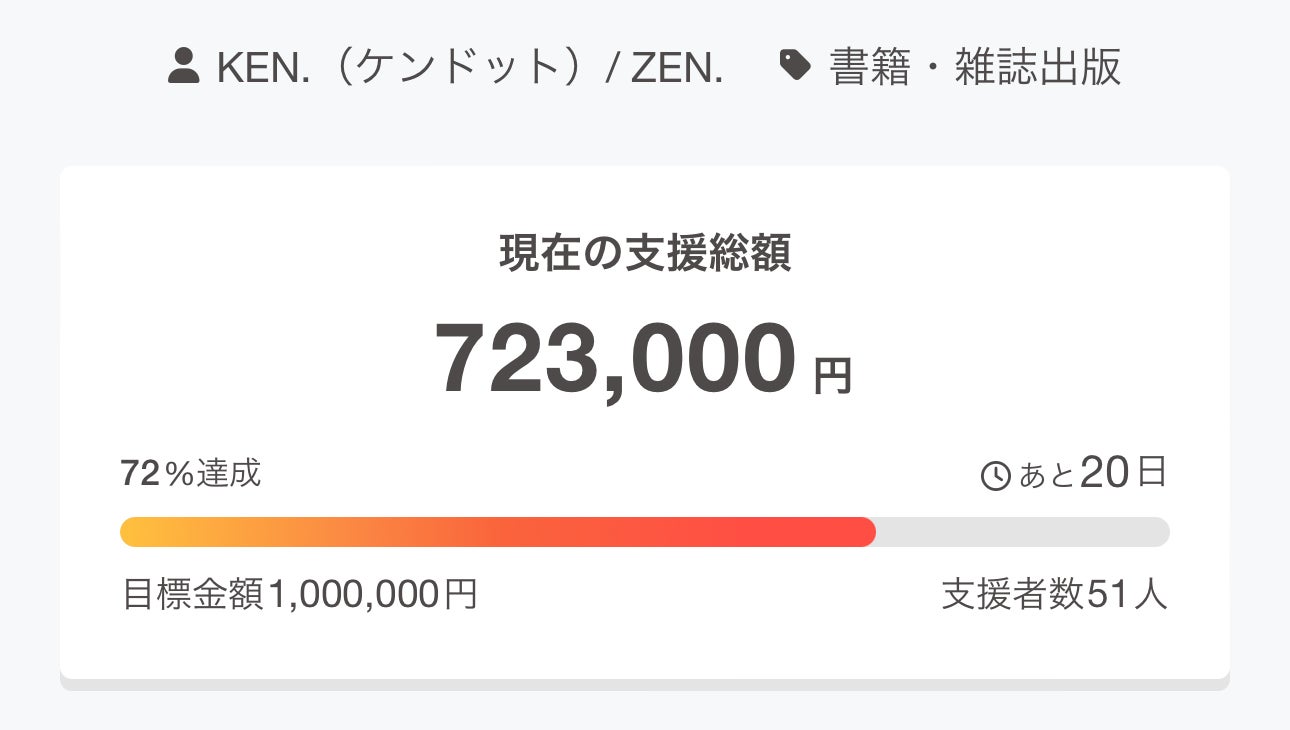Click the 支援者数51人 supporter count
This screenshot has width=1290, height=730.
[1055, 594]
